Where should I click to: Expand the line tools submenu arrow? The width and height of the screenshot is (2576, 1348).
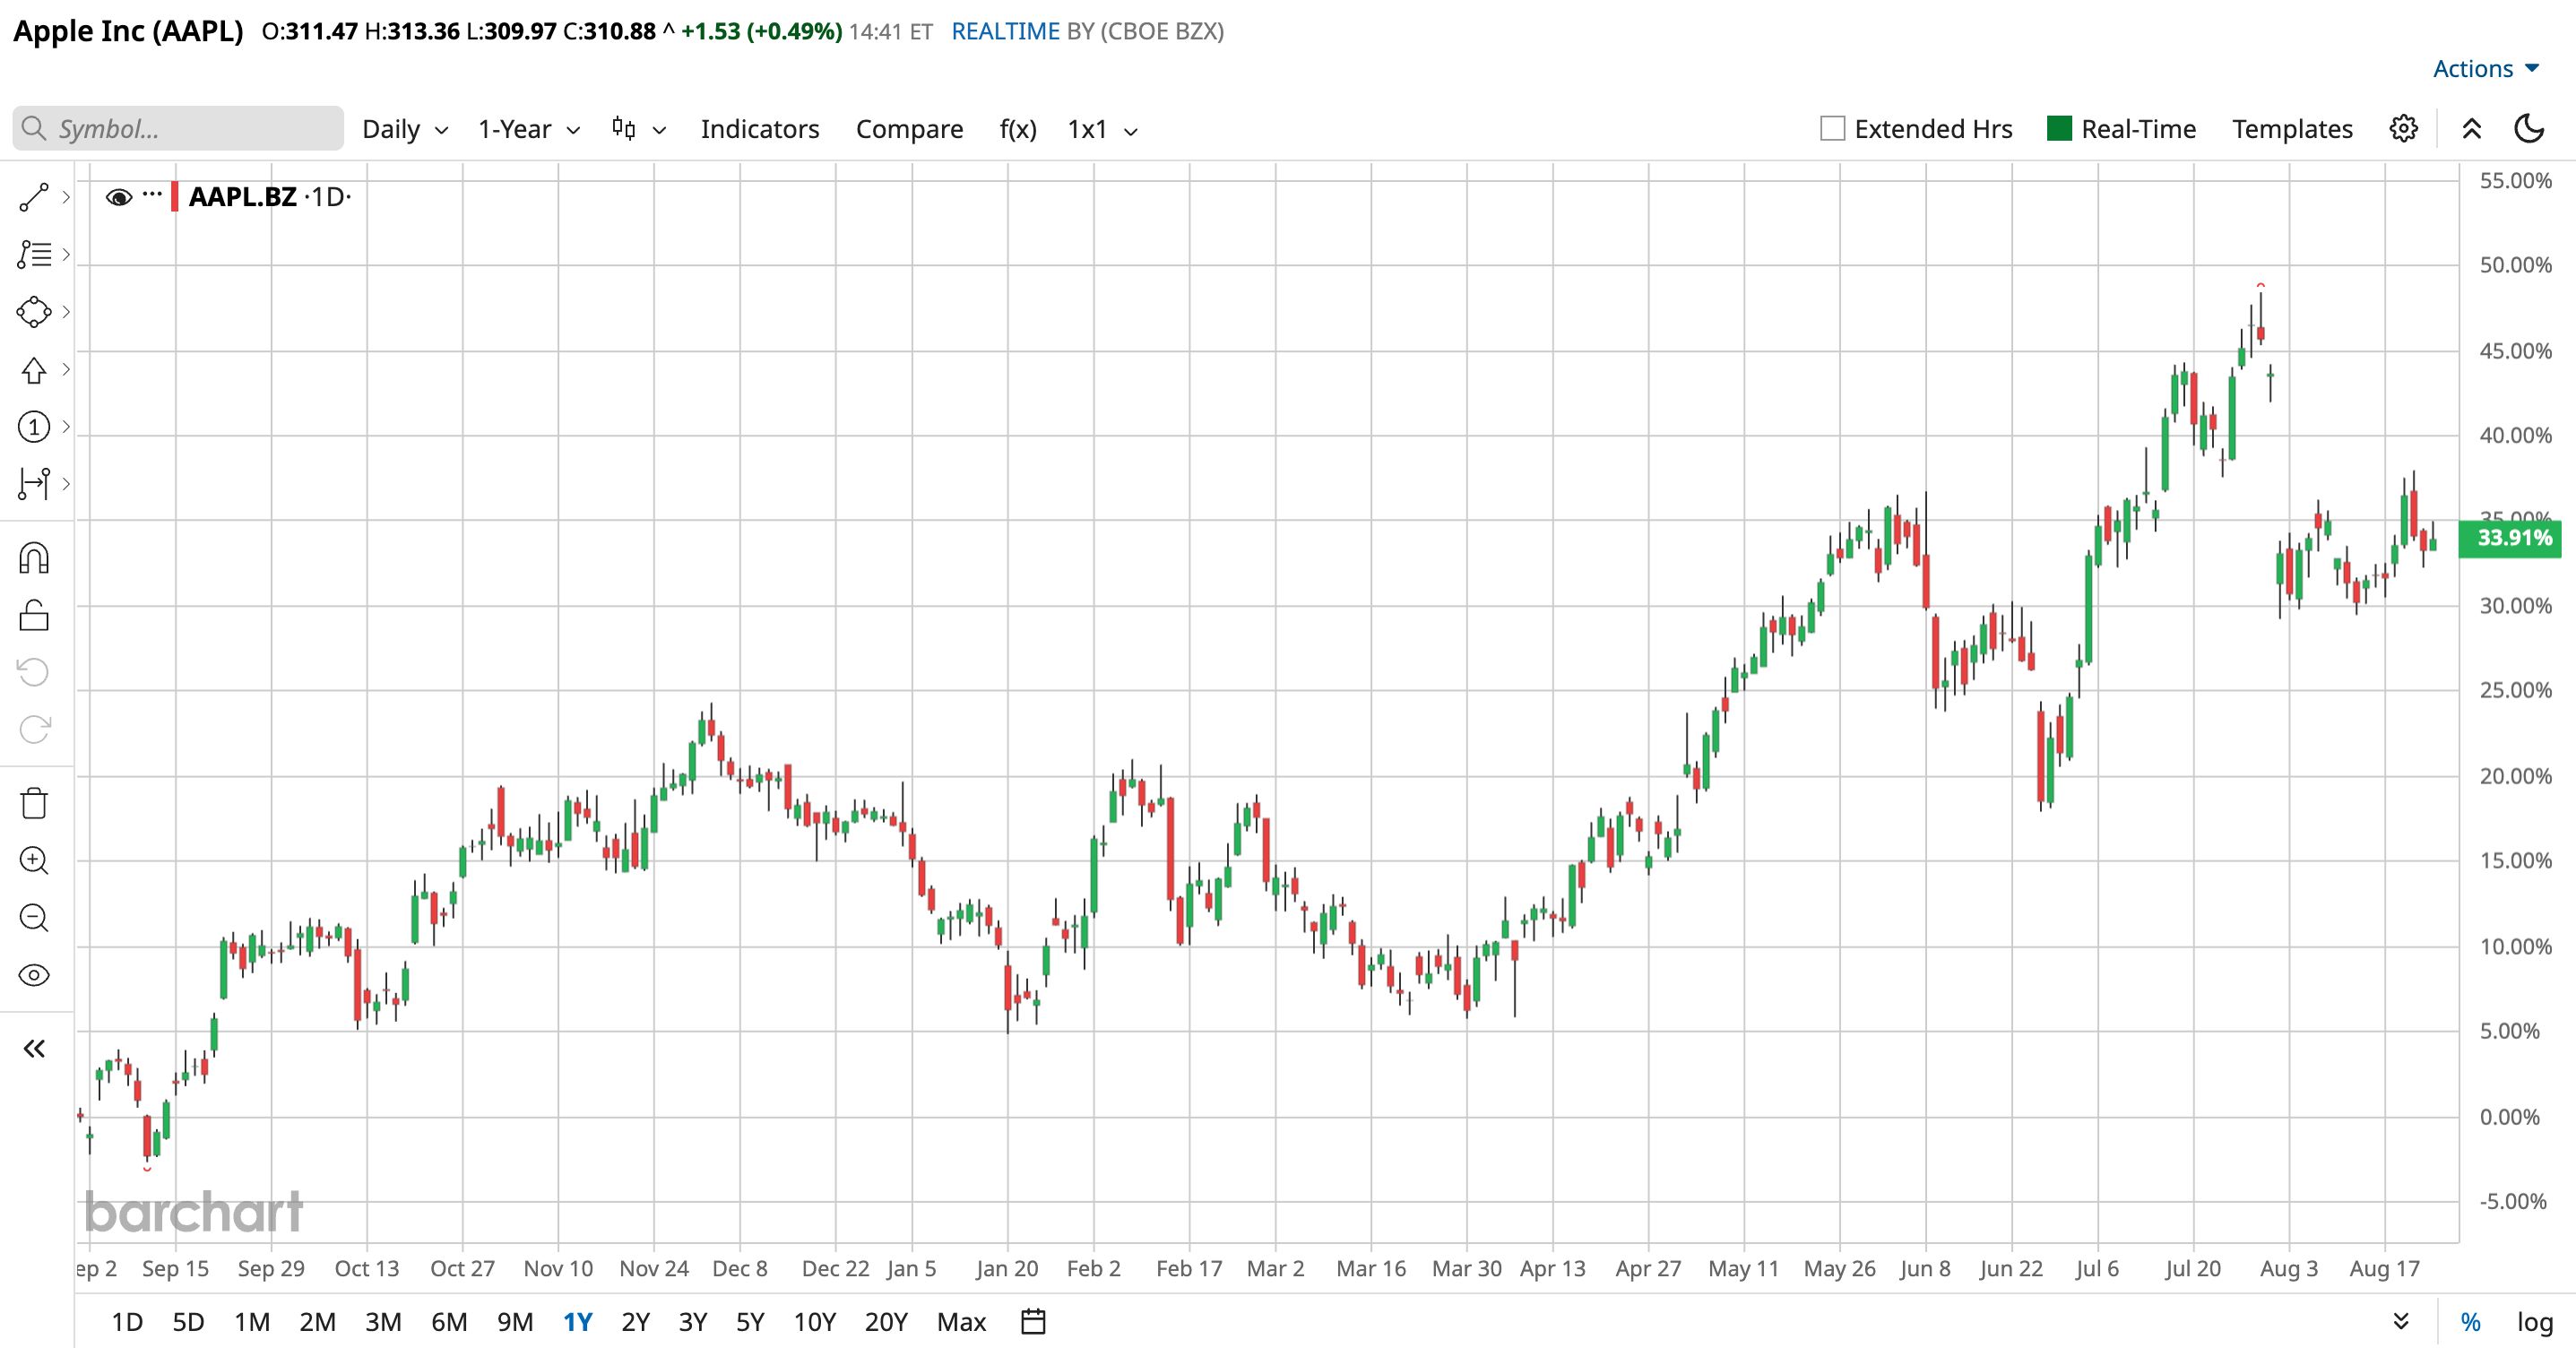(66, 197)
